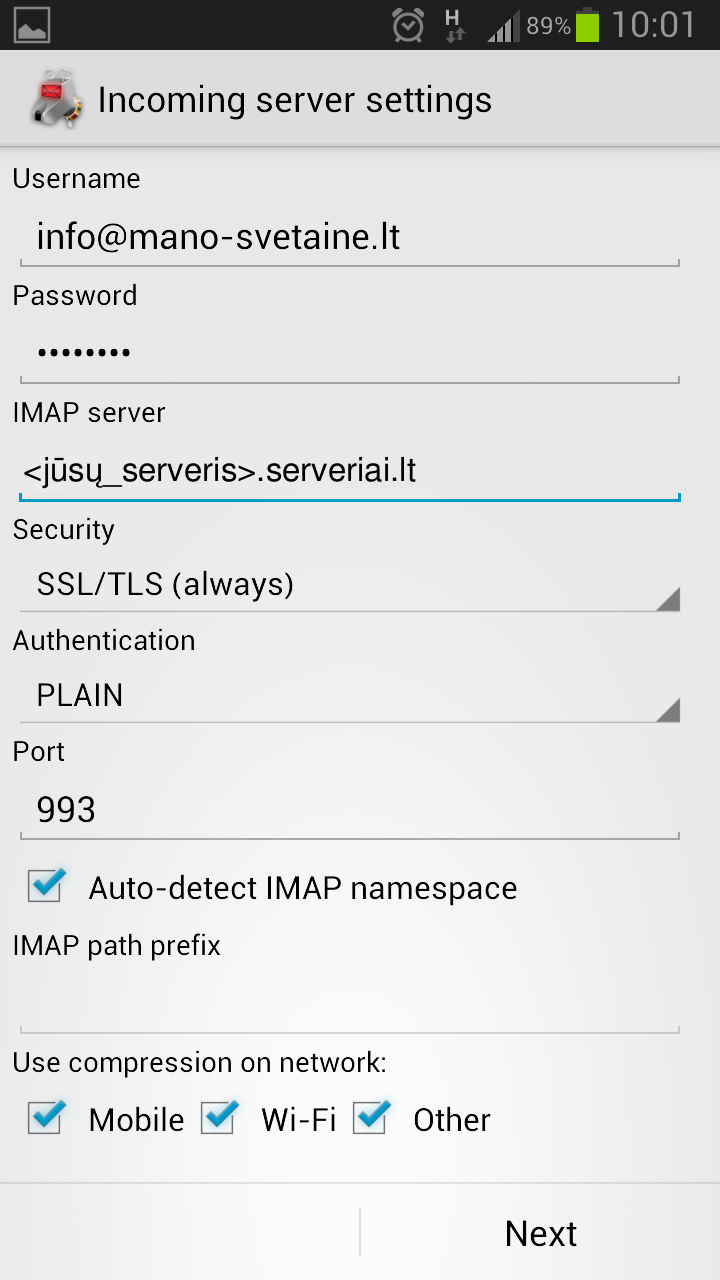720x1280 pixels.
Task: Tap the mobile data H indicator icon
Action: click(x=454, y=25)
